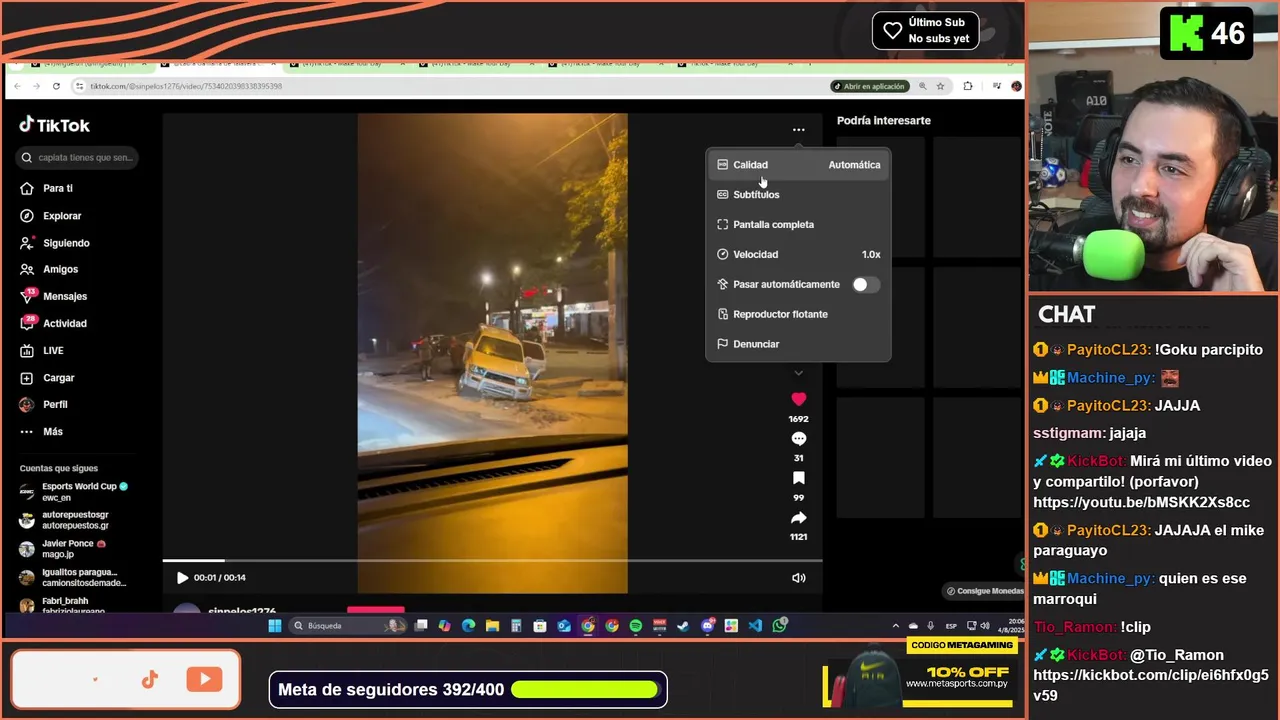Image resolution: width=1280 pixels, height=720 pixels.
Task: Click the metasports 10% OFF banner
Action: click(x=920, y=675)
